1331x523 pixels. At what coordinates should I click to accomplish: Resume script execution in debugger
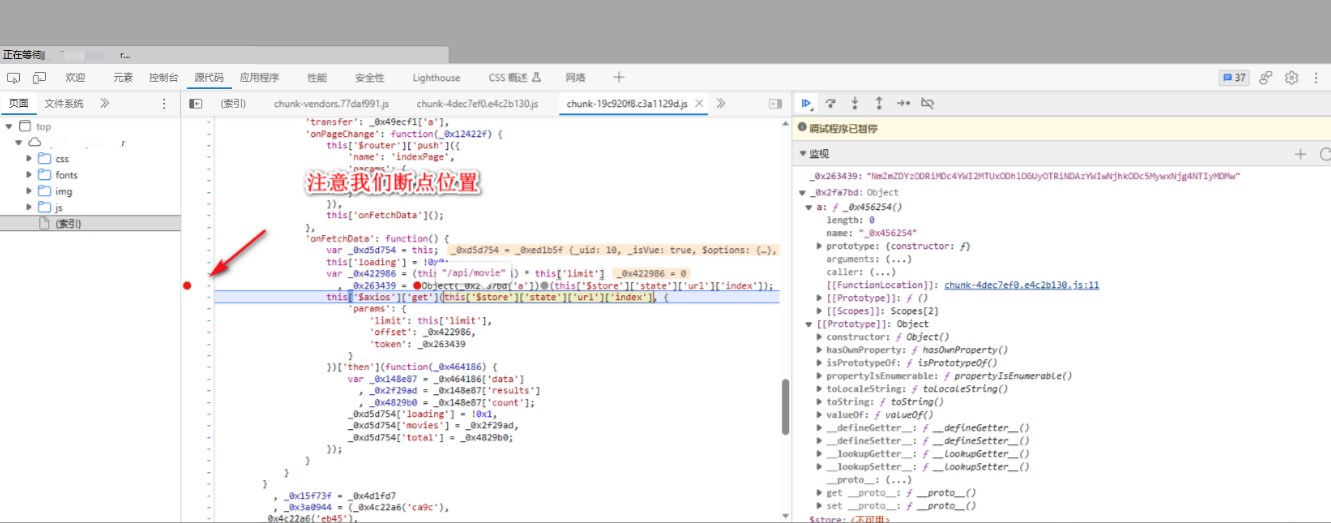pos(806,103)
